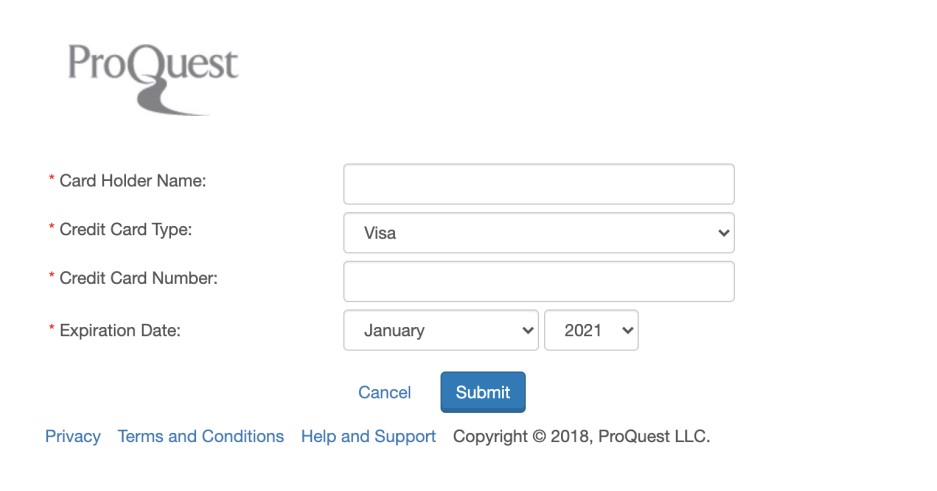Open the Privacy link

point(73,437)
